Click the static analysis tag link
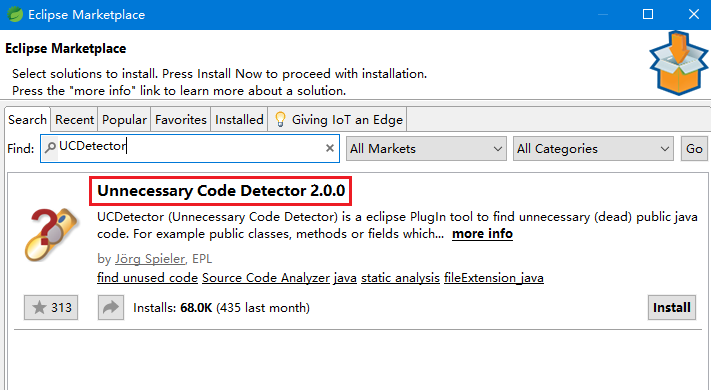The height and width of the screenshot is (390, 711). [400, 278]
